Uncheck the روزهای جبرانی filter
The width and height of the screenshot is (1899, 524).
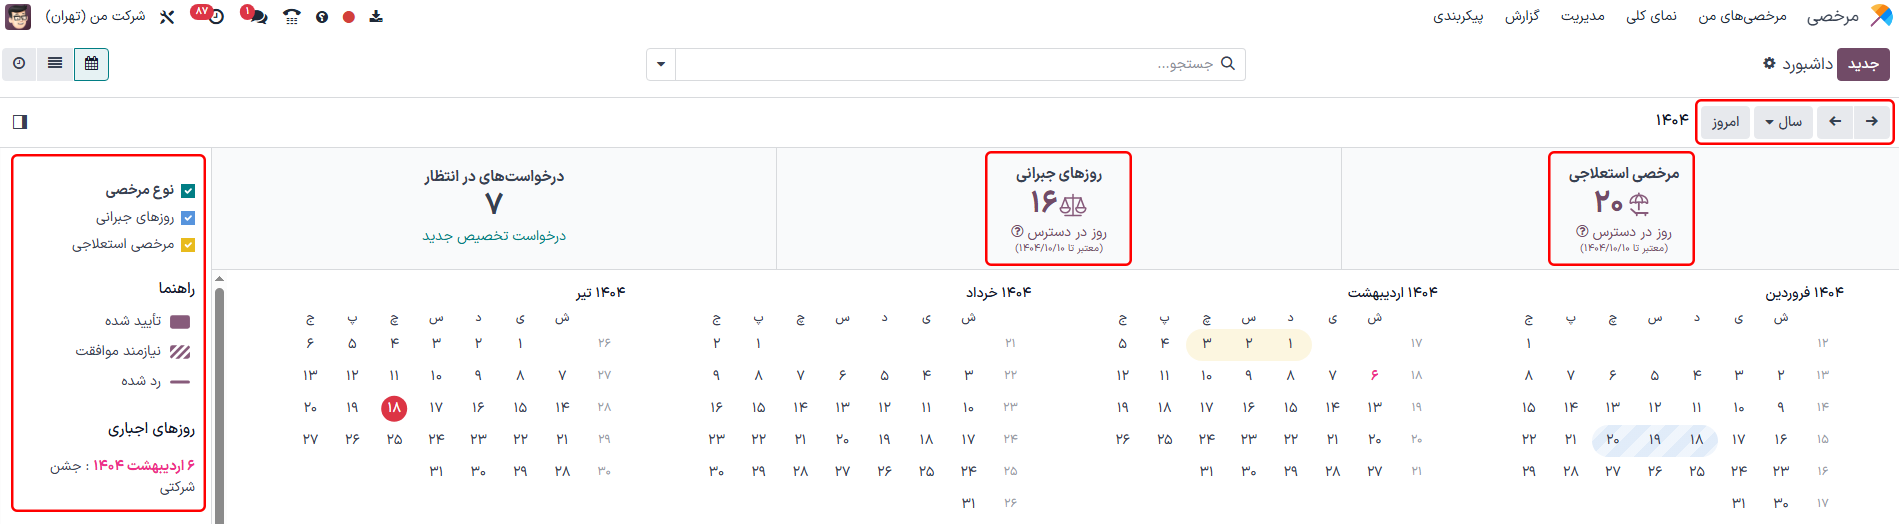(188, 218)
